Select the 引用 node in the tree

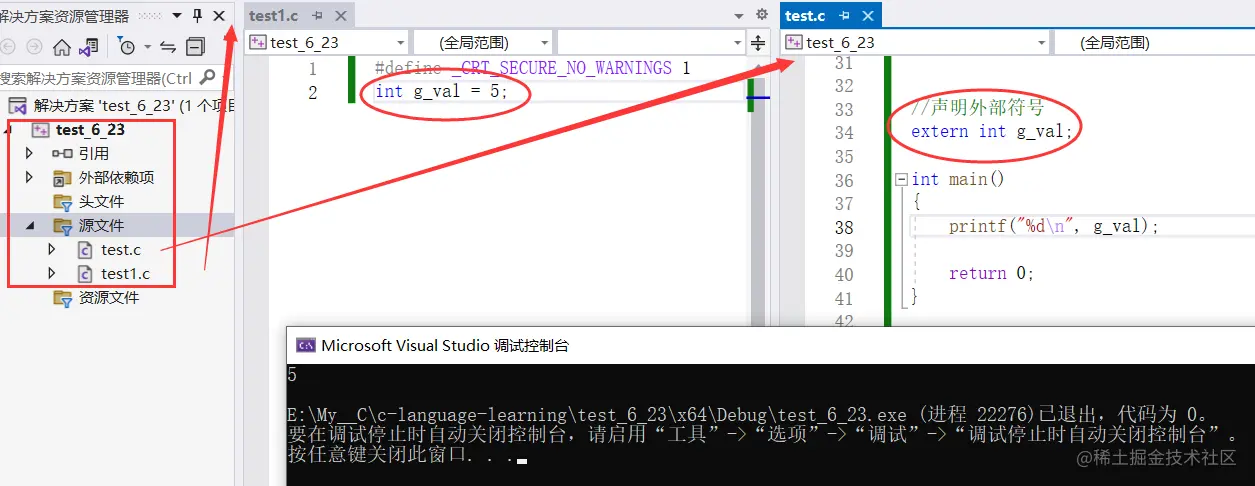pyautogui.click(x=94, y=154)
